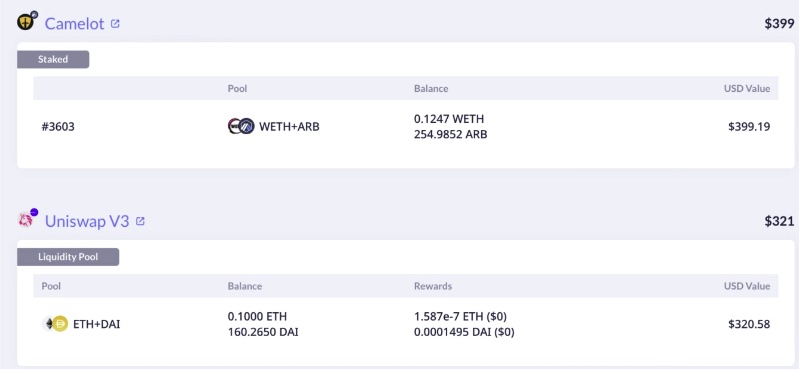Viewport: 799px width, 369px height.
Task: Click the ETH+DAI pool name
Action: click(97, 324)
